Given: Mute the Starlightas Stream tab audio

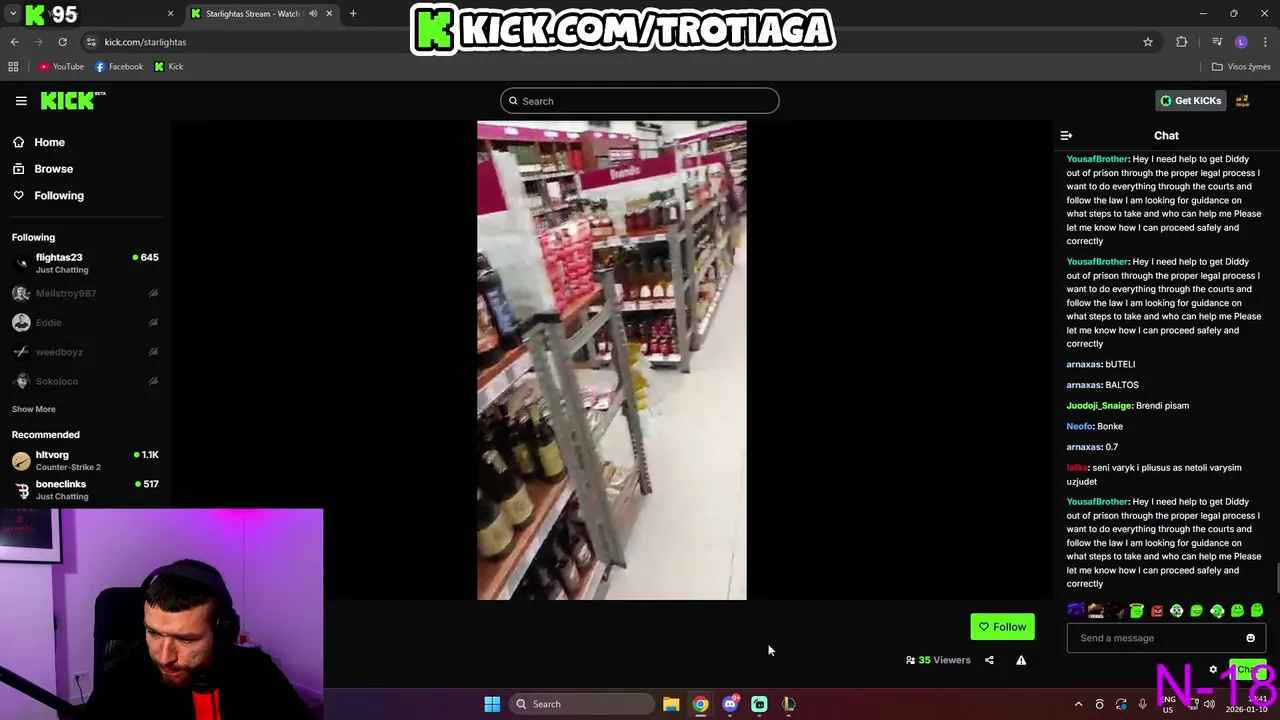Looking at the screenshot, I should pyautogui.click(x=313, y=14).
